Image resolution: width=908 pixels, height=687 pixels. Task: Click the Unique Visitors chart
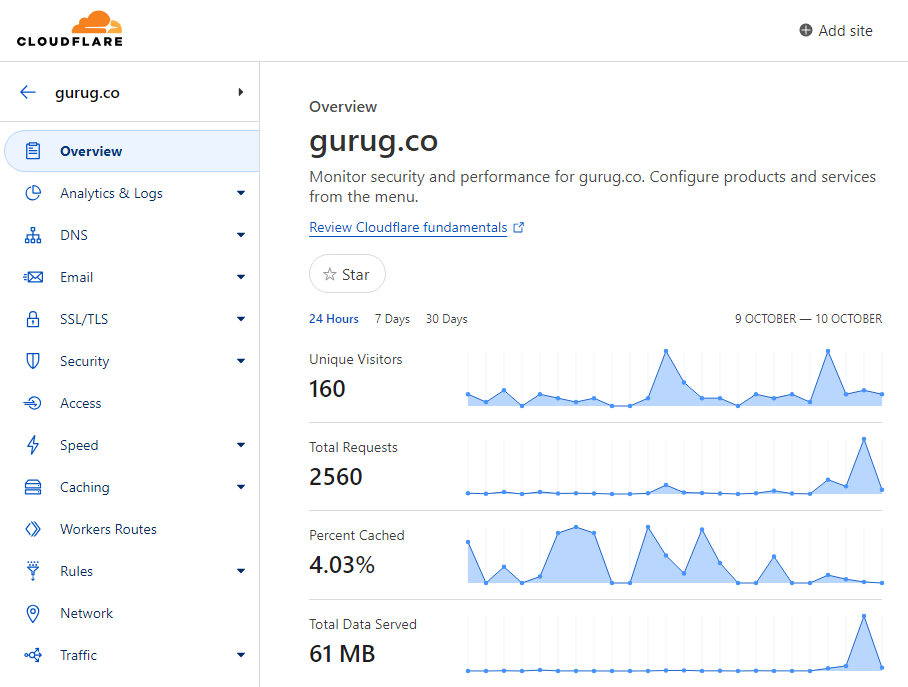click(x=675, y=378)
